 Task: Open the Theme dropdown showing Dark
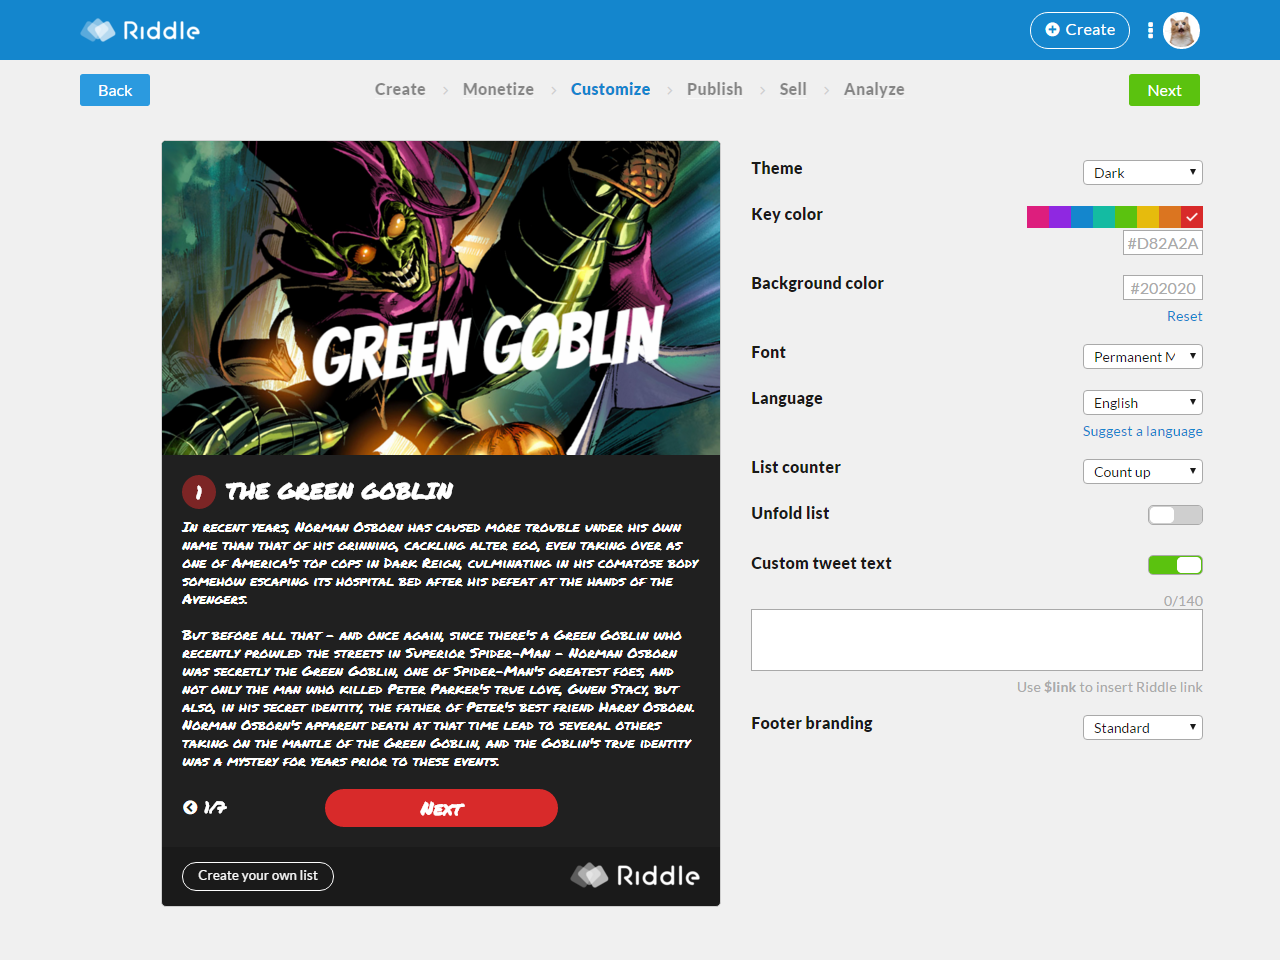tap(1143, 173)
